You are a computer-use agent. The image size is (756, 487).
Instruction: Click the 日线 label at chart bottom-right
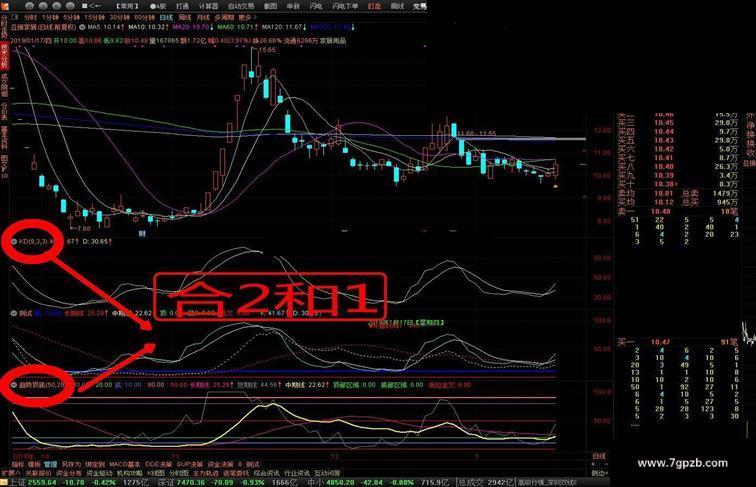599,456
